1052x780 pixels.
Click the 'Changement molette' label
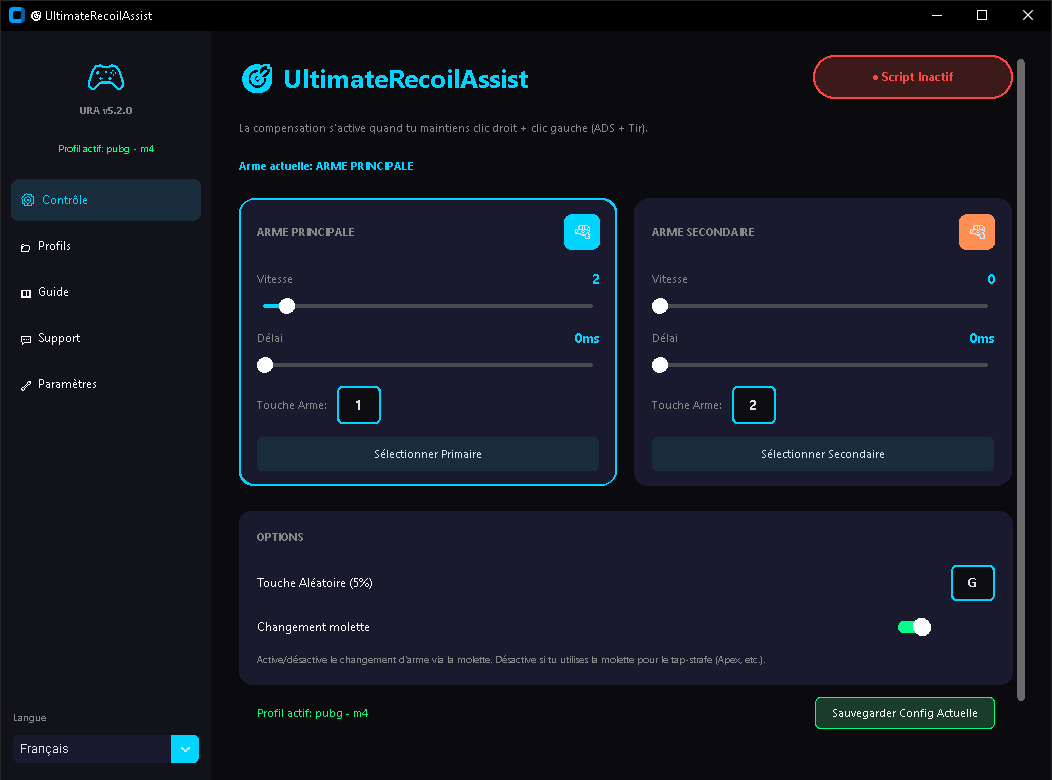(313, 627)
